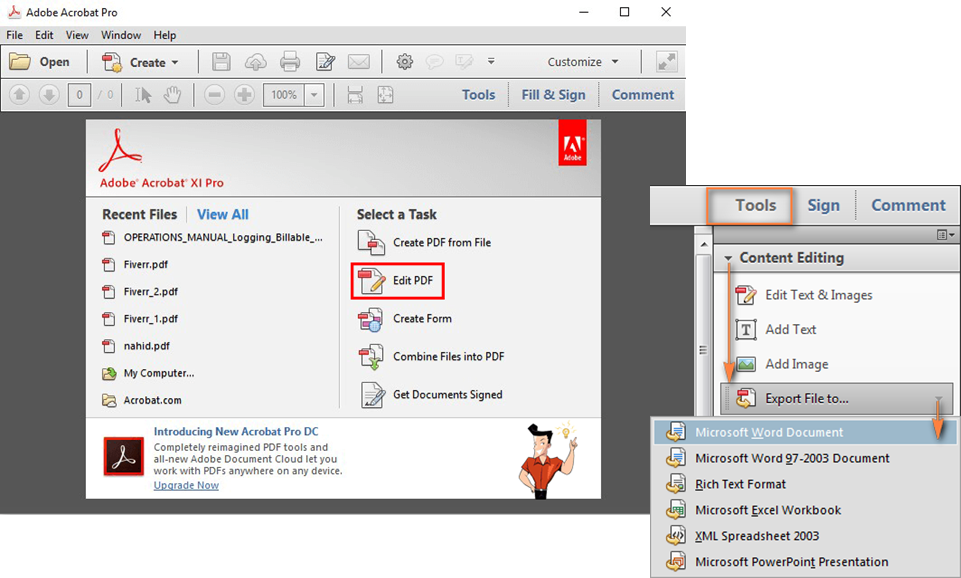Open the panel options menu icon
Image resolution: width=961 pixels, height=578 pixels.
pos(946,235)
